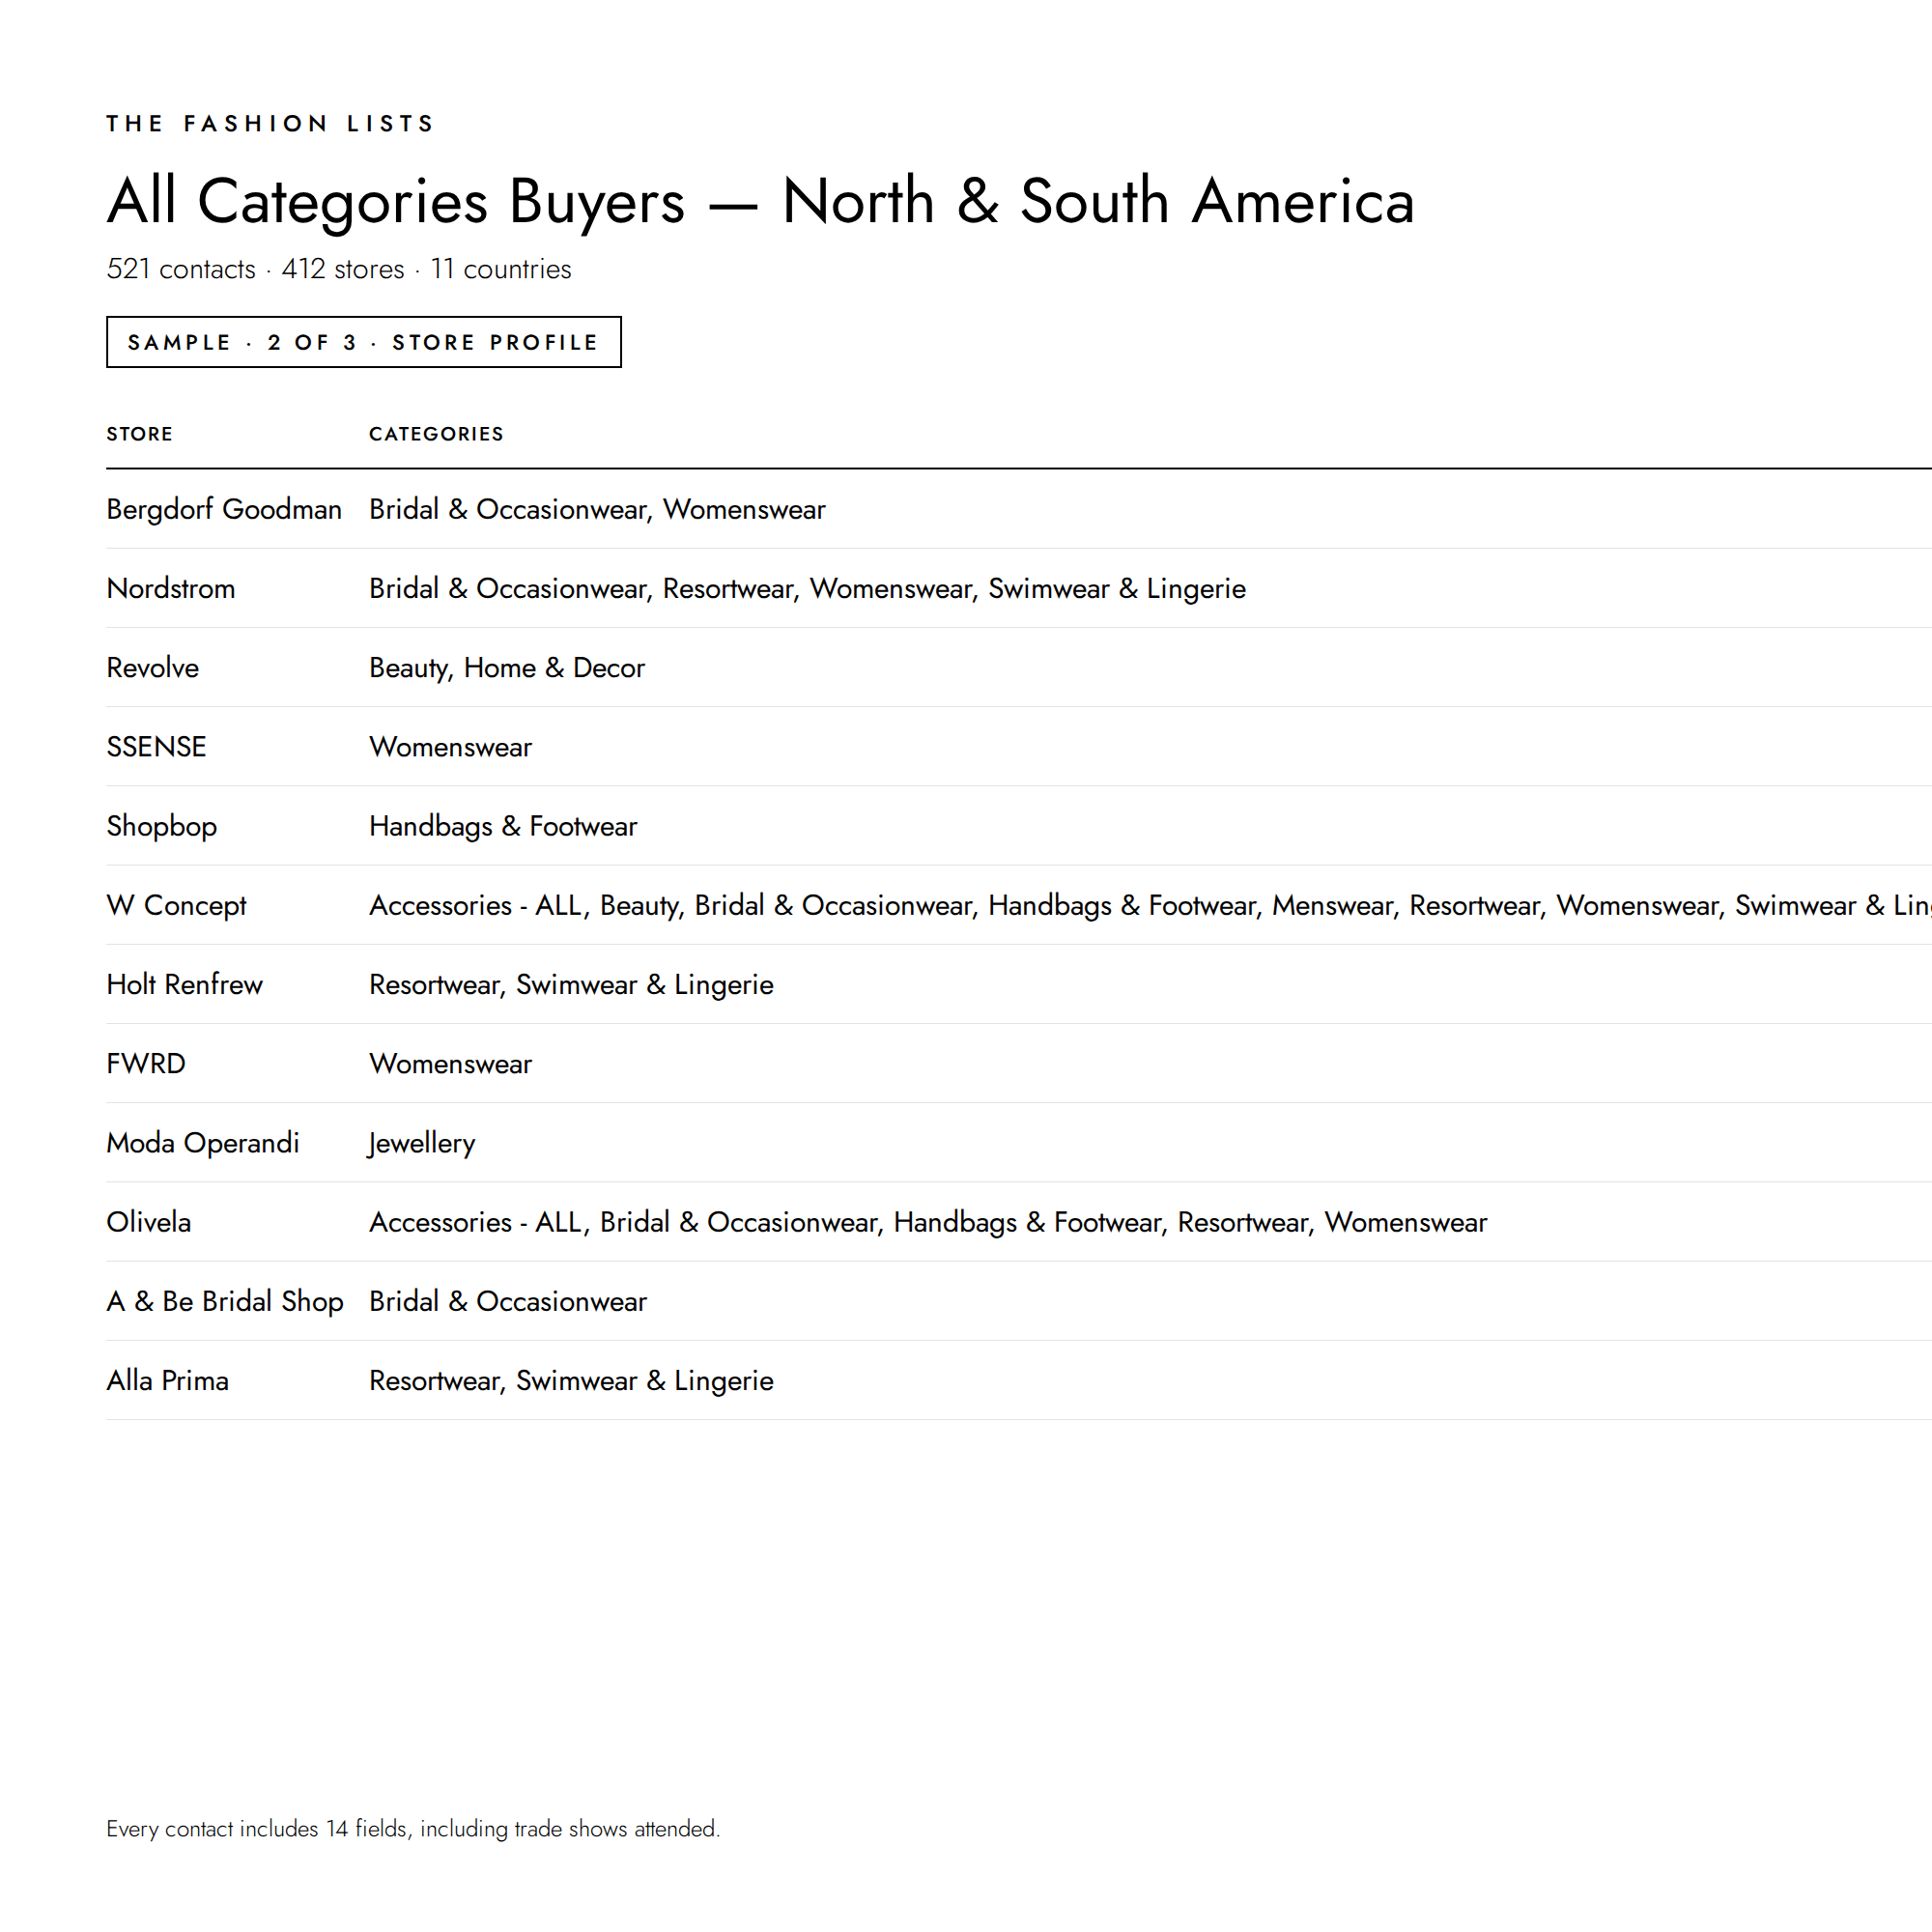
Task: Select the Olivela store name
Action: coord(149,1221)
